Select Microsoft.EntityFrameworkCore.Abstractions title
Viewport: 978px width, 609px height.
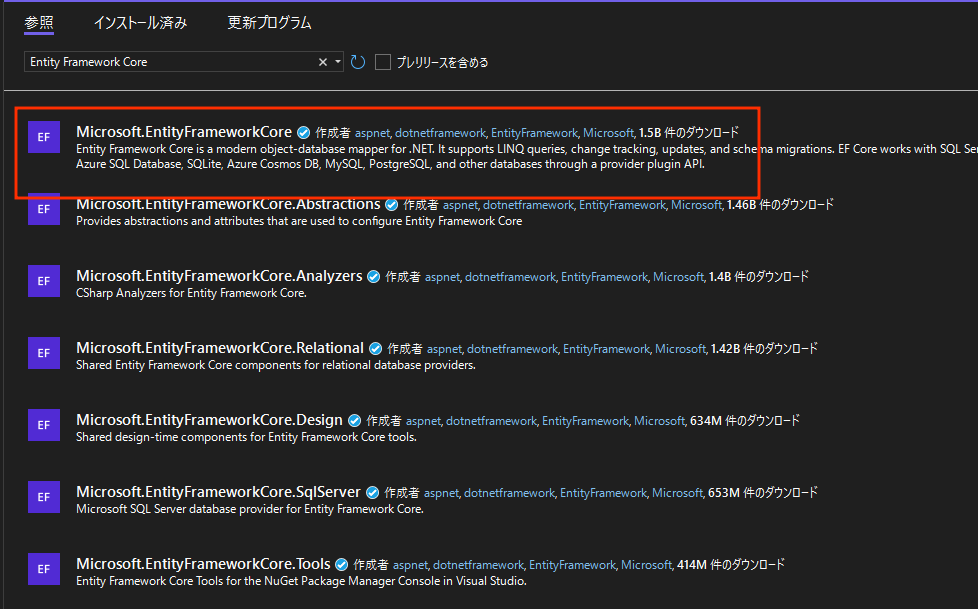[228, 204]
